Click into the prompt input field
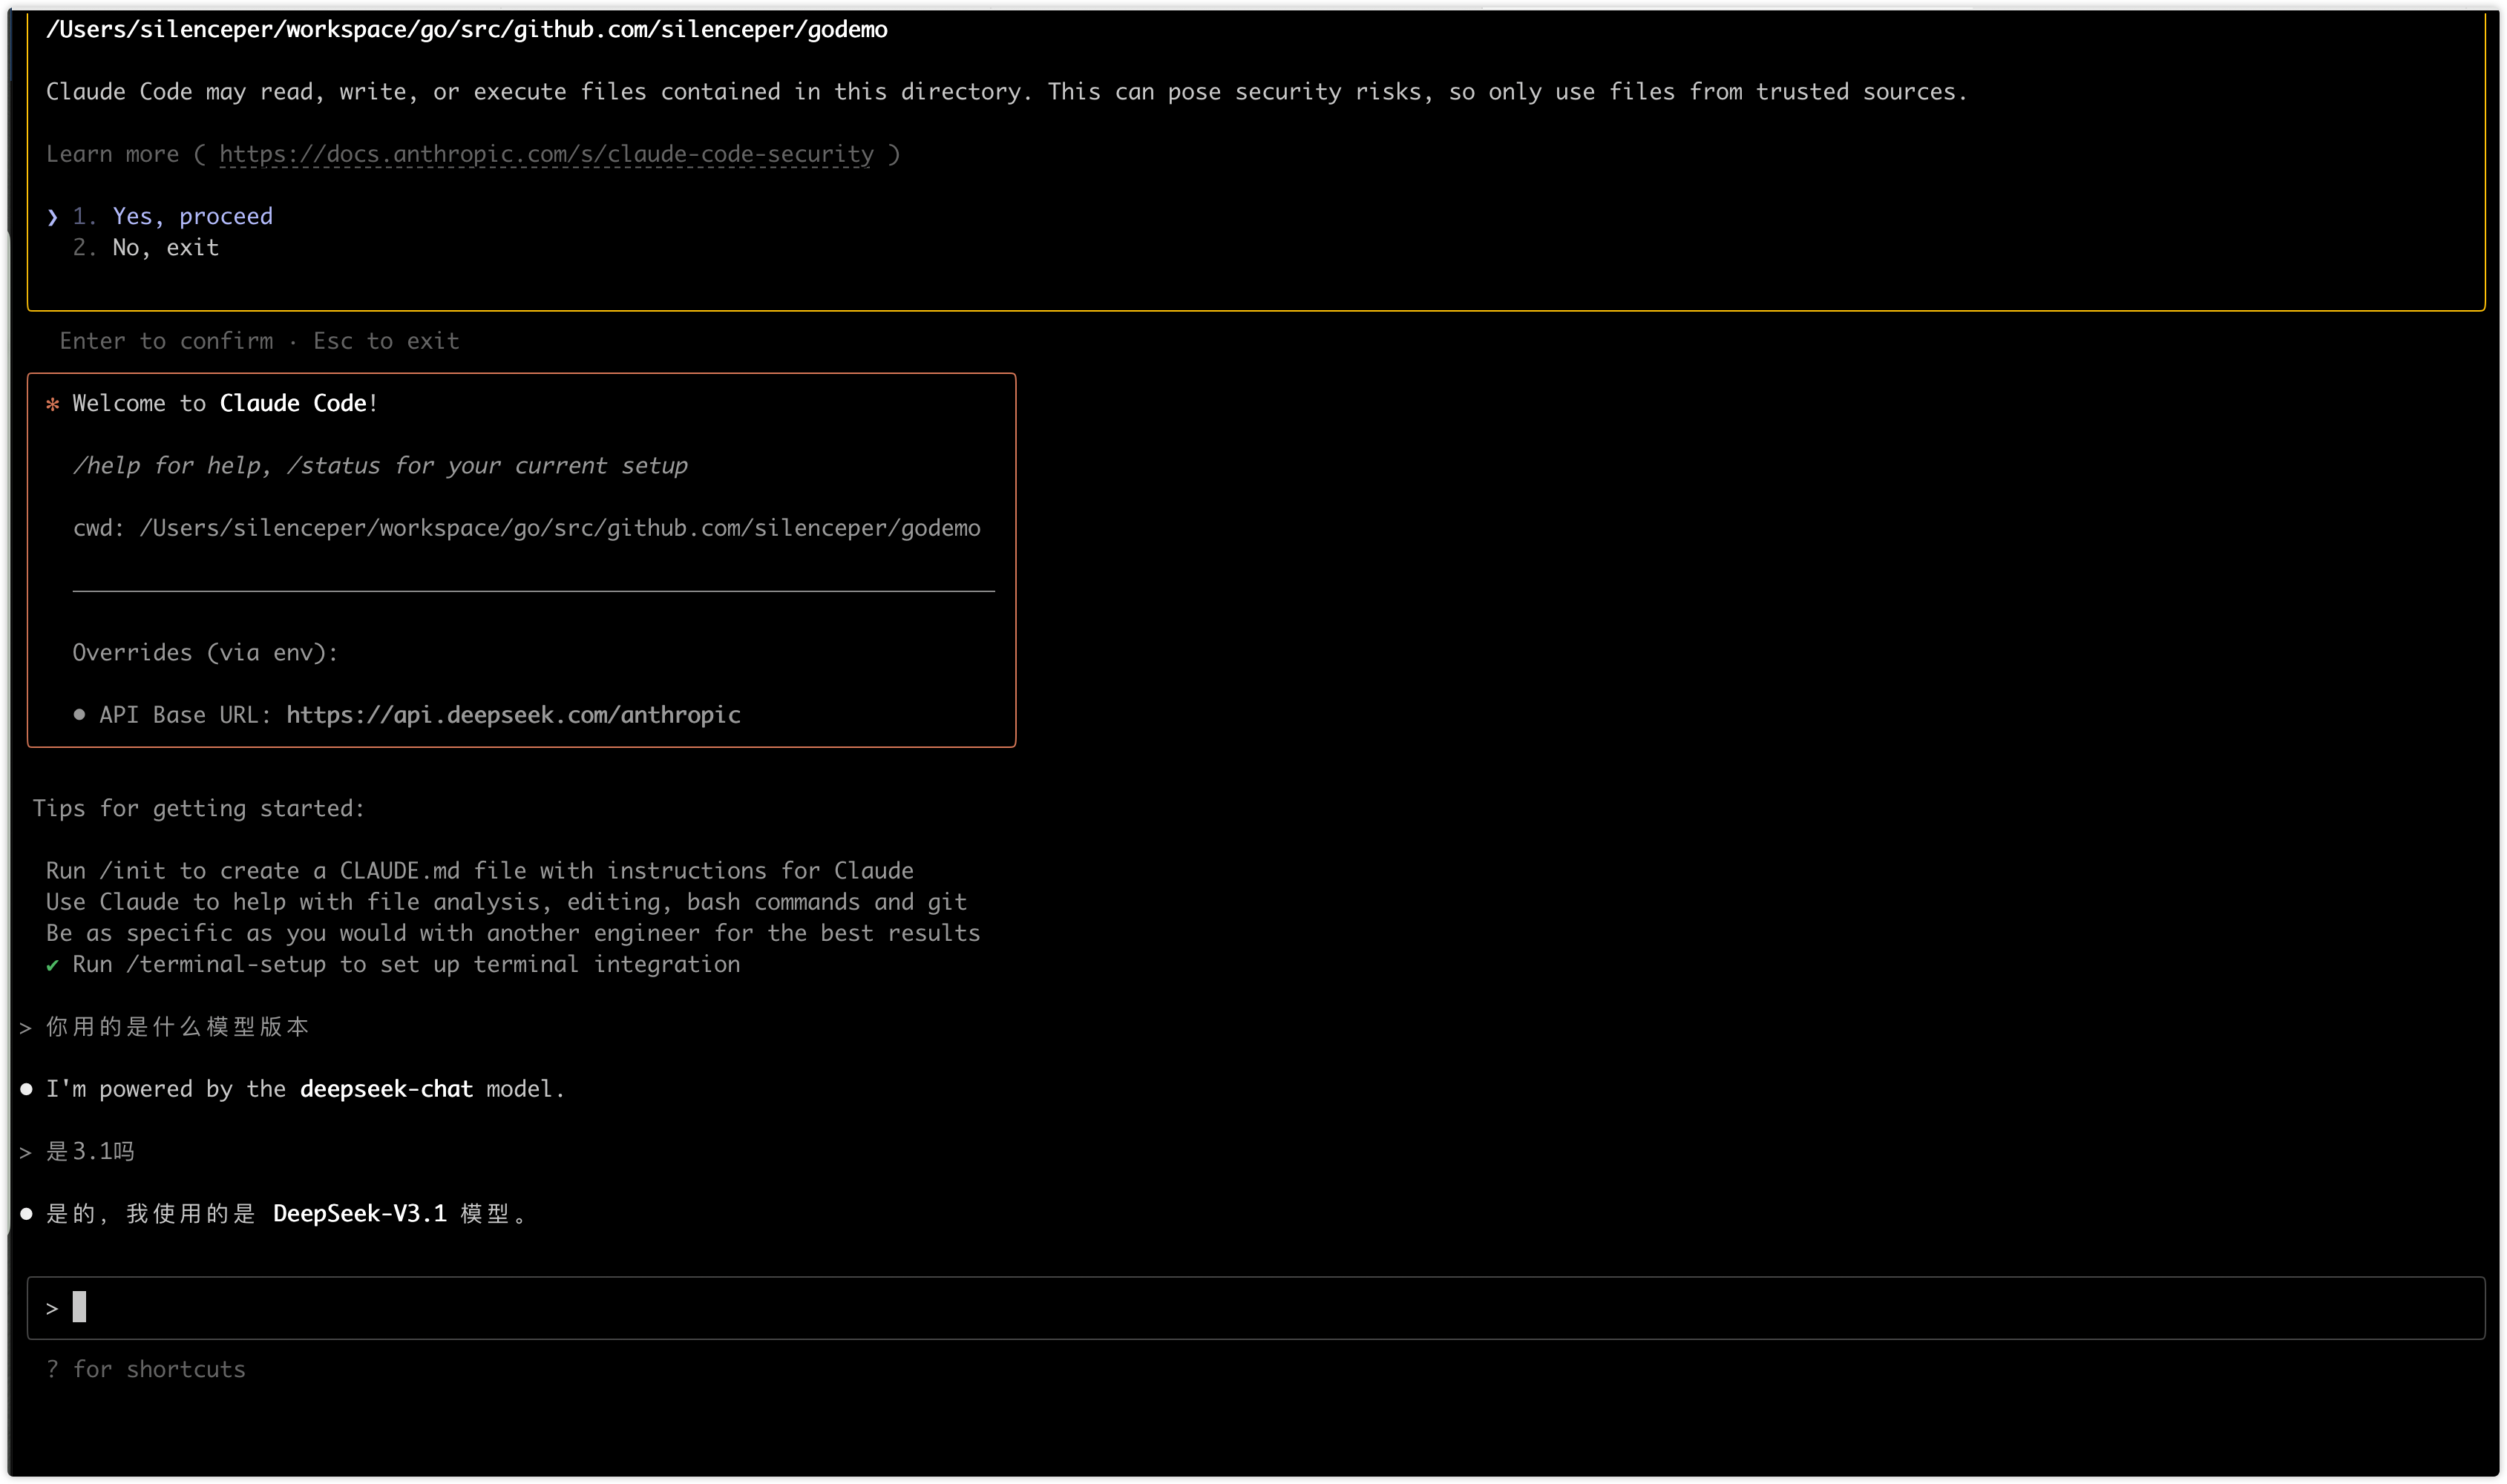The height and width of the screenshot is (1484, 2507). click(1255, 1307)
